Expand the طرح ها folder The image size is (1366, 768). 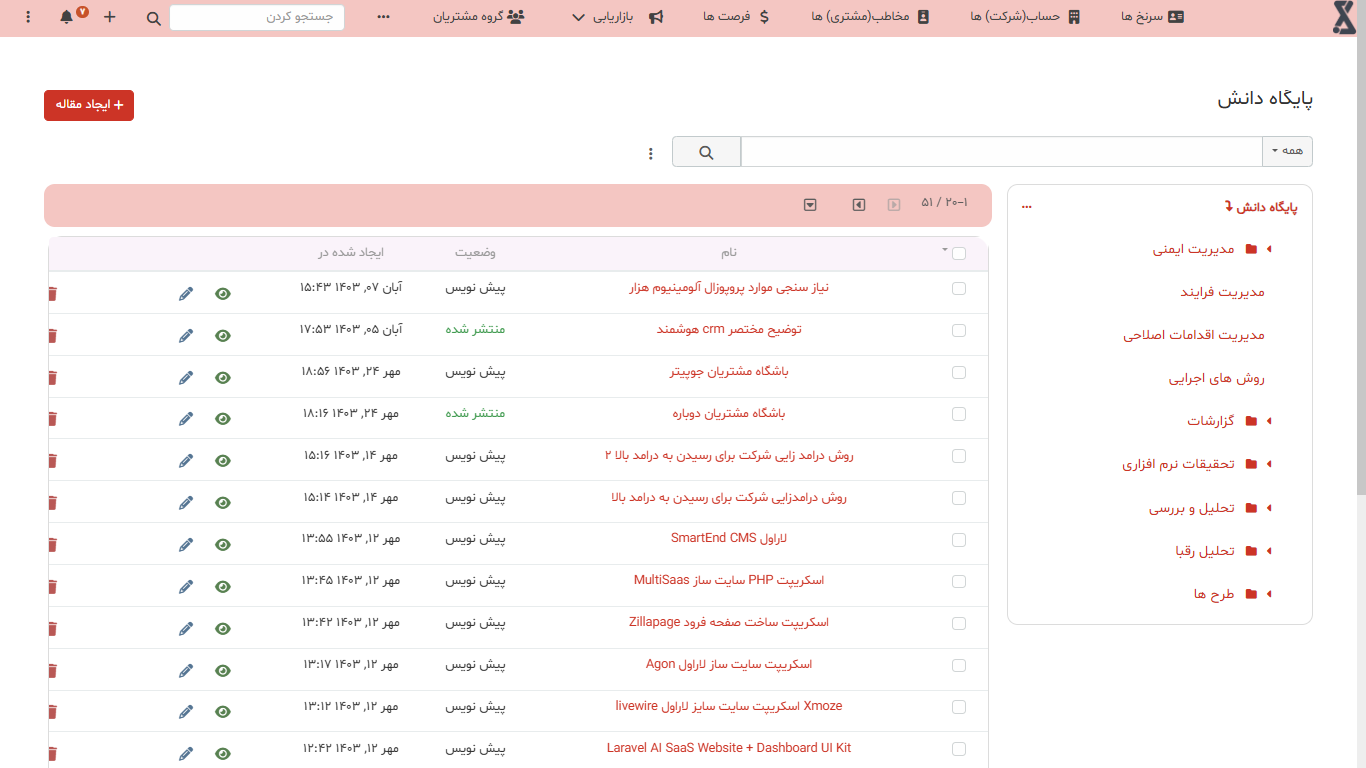(1269, 594)
